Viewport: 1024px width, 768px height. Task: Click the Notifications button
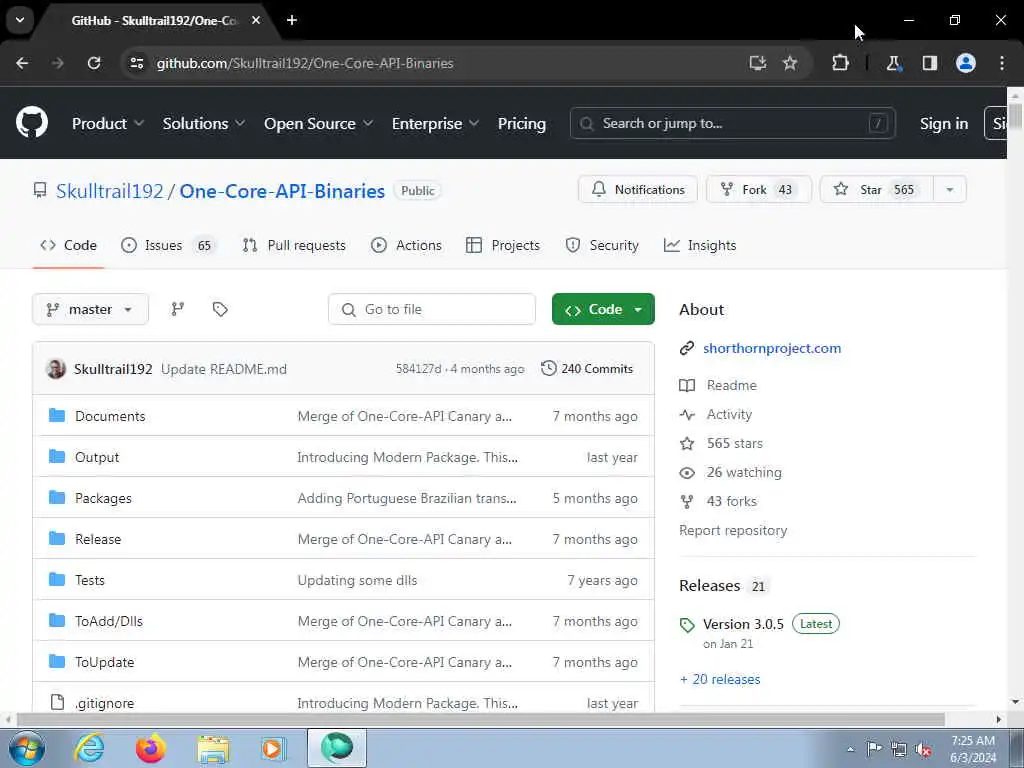(x=638, y=189)
